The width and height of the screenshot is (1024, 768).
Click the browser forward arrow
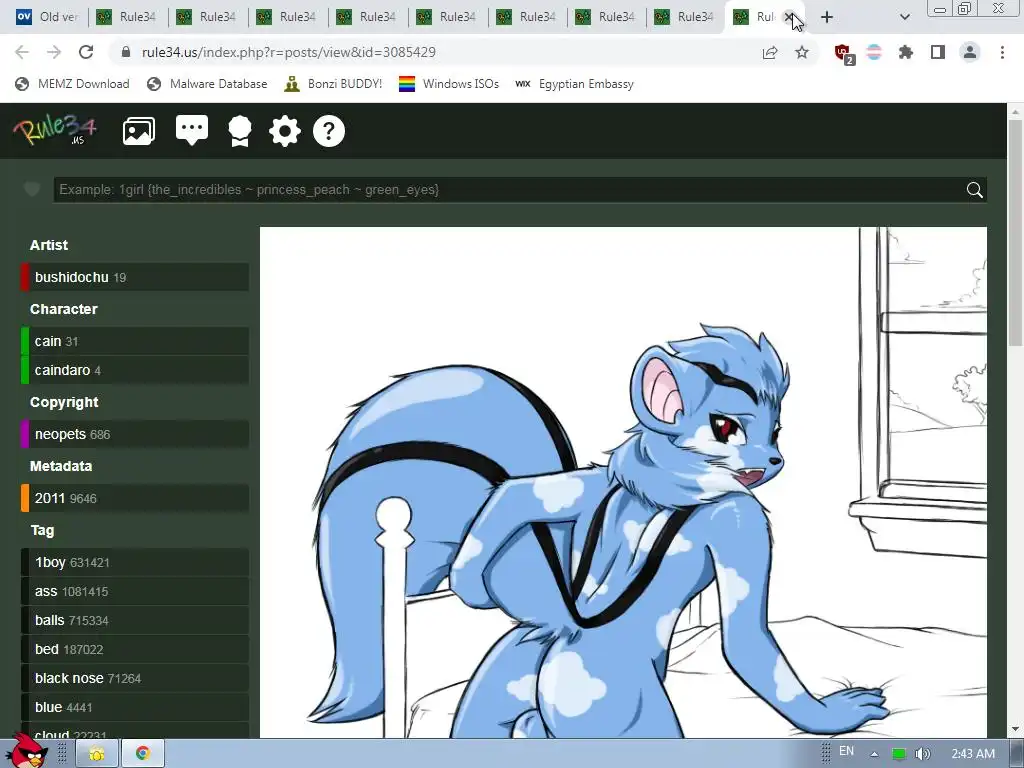coord(54,52)
